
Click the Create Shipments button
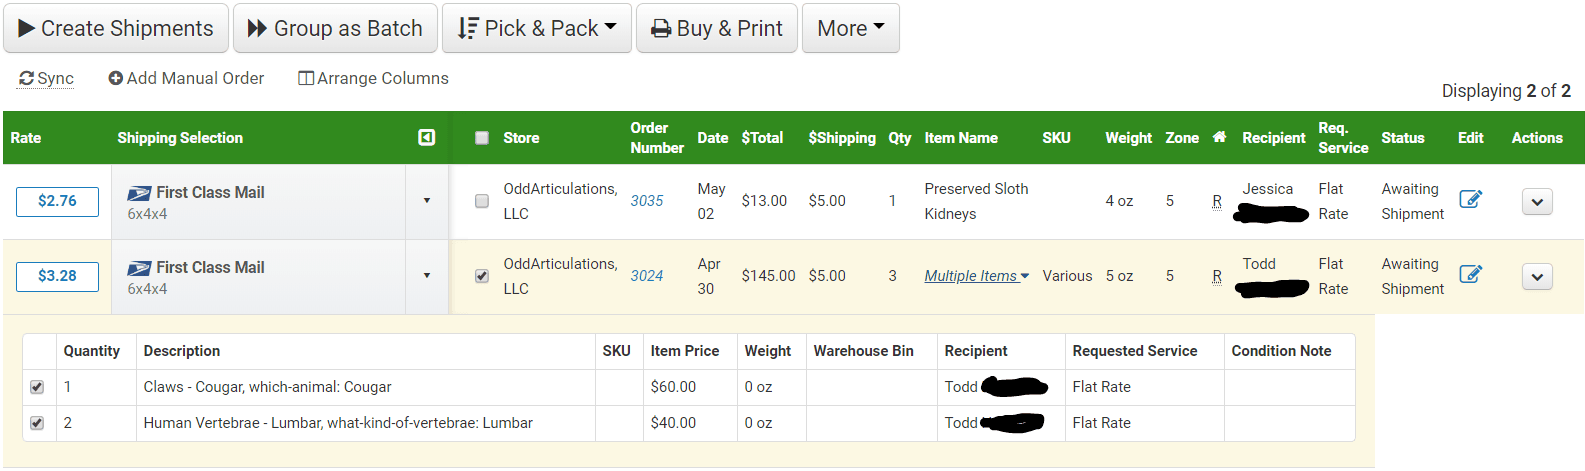(116, 28)
